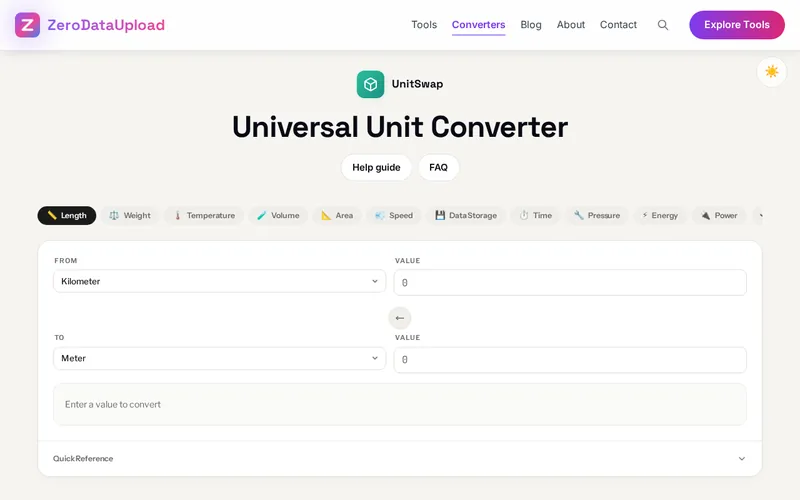Click the From value input field

tap(570, 282)
